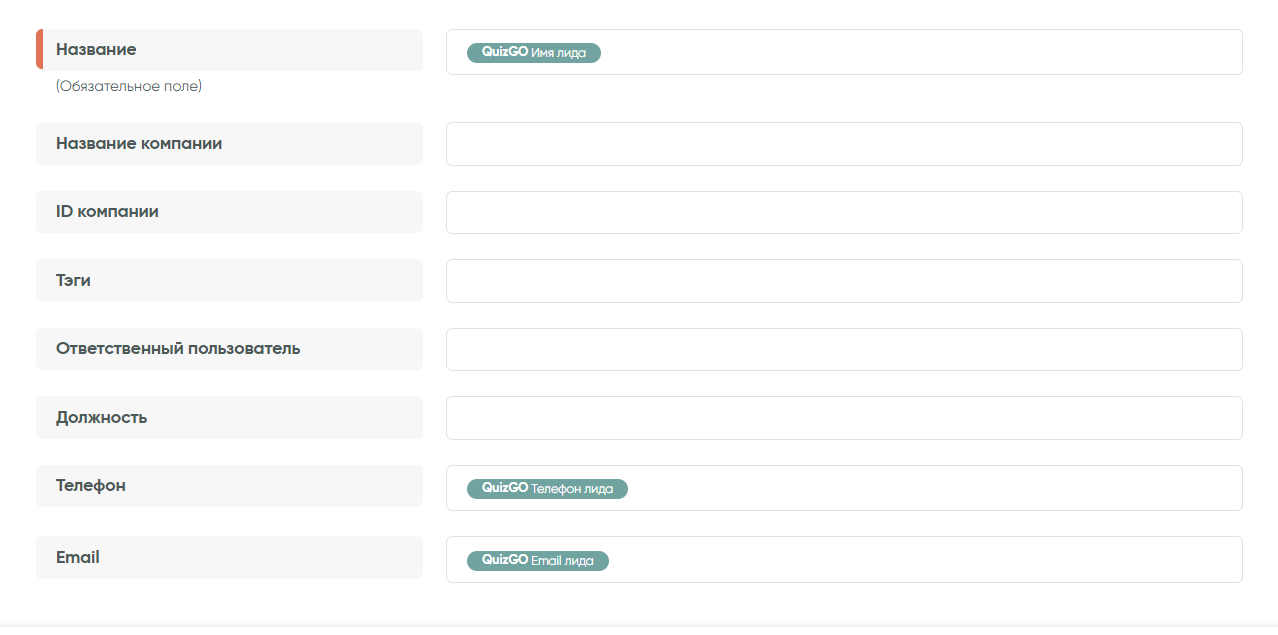Image resolution: width=1278 pixels, height=635 pixels.
Task: Focus the Тэги input field
Action: pos(843,281)
